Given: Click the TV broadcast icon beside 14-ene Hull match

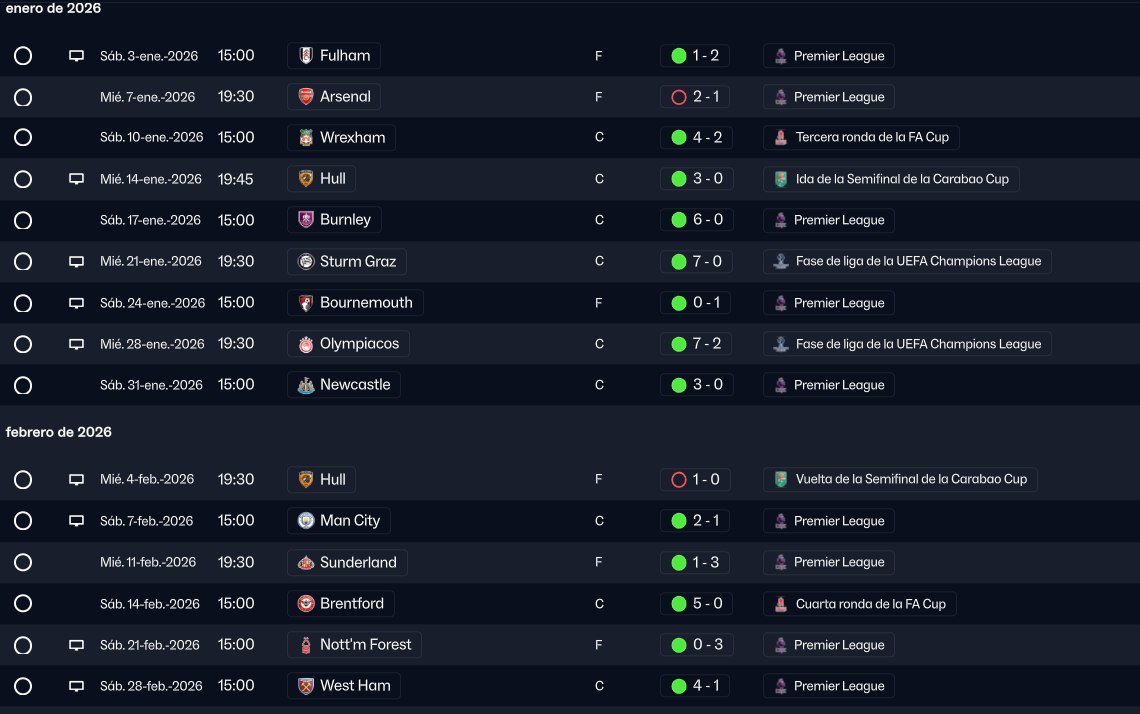Looking at the screenshot, I should coord(76,179).
